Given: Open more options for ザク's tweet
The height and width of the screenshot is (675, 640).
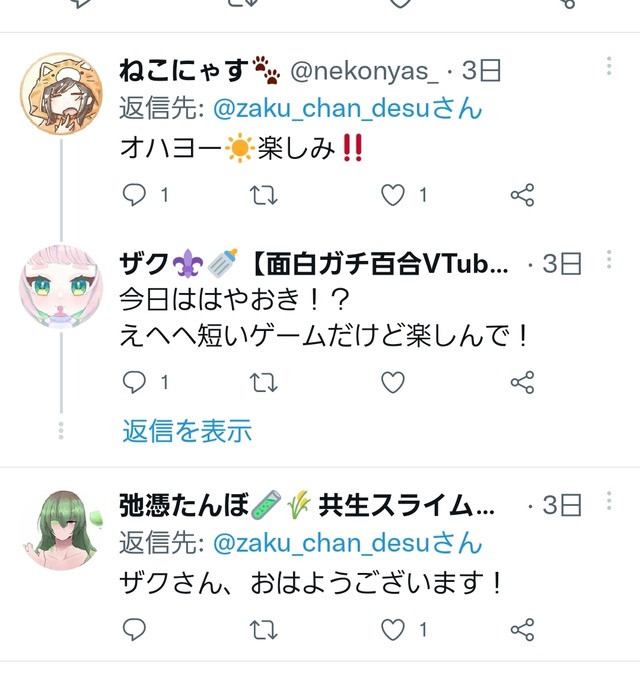Looking at the screenshot, I should click(609, 260).
